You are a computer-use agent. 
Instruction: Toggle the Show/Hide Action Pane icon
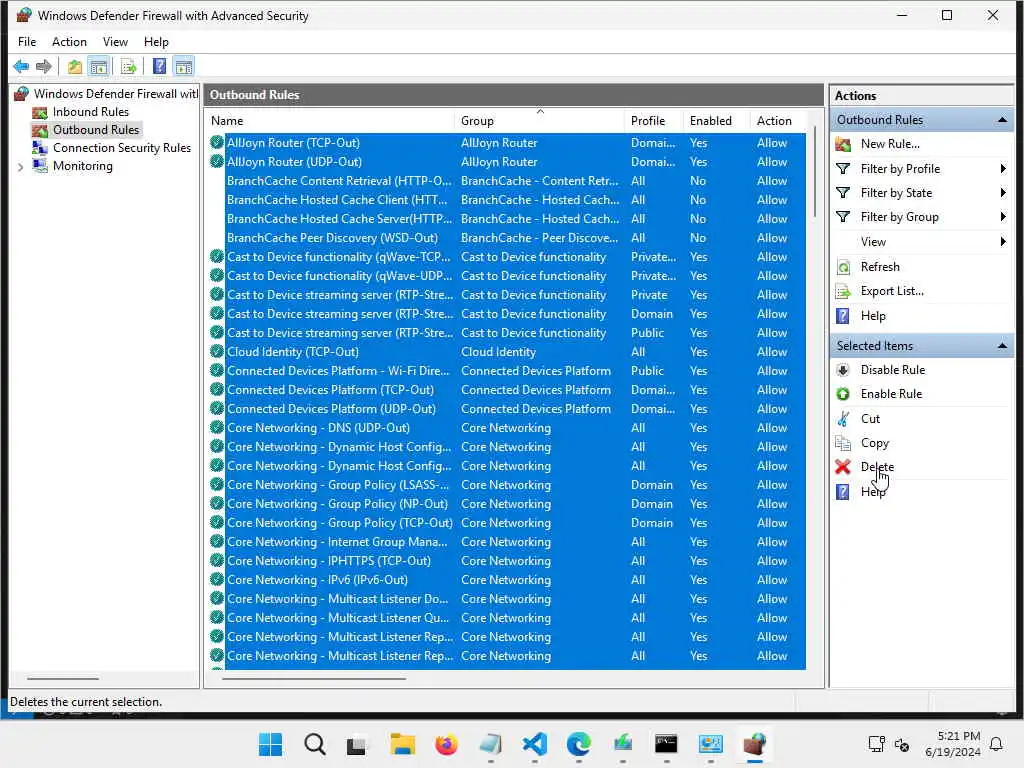184,66
